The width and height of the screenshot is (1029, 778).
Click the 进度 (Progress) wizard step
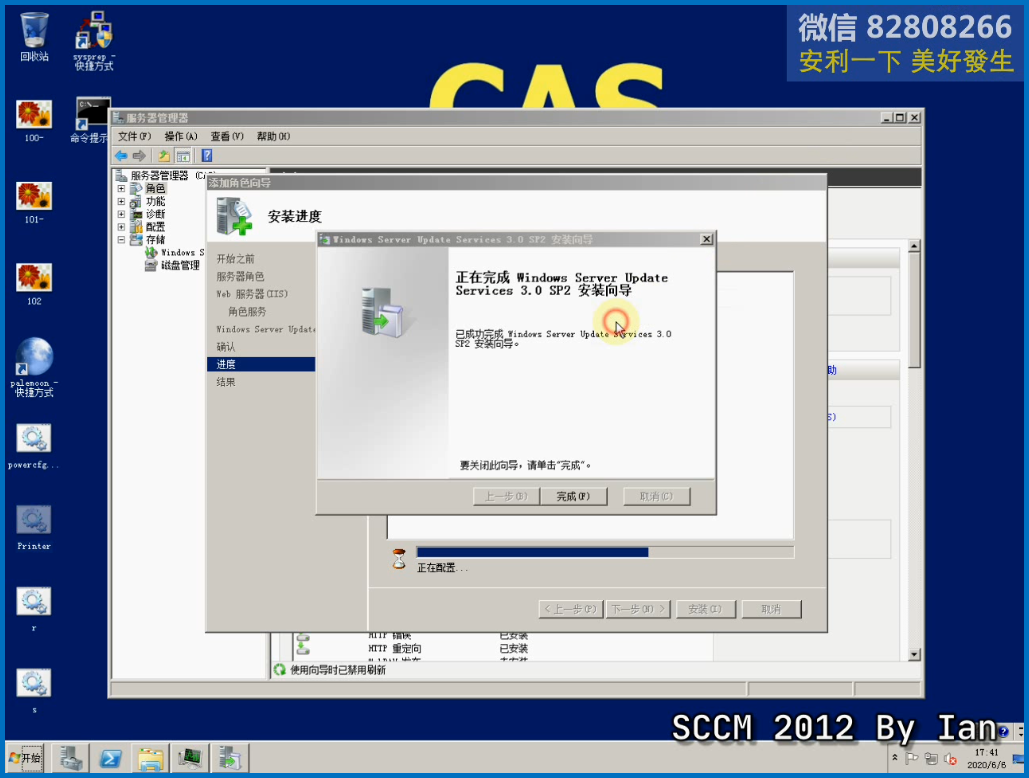coord(261,364)
